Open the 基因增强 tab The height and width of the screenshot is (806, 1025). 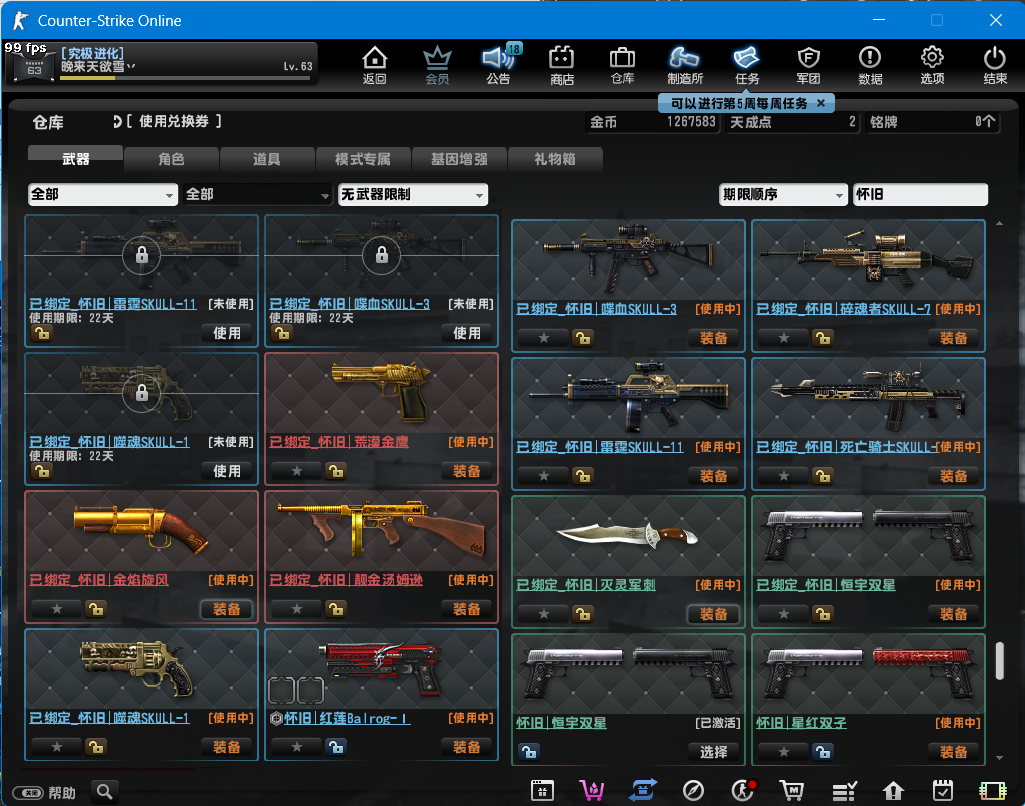[x=459, y=158]
